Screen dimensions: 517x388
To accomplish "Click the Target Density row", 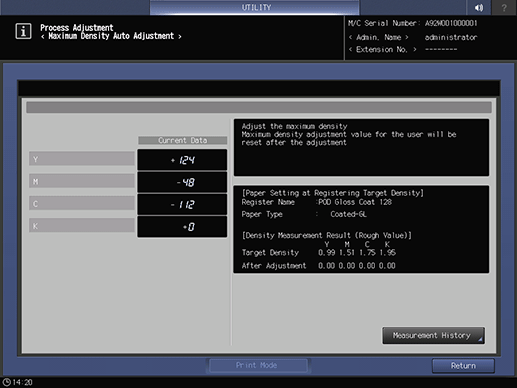I will pos(319,253).
